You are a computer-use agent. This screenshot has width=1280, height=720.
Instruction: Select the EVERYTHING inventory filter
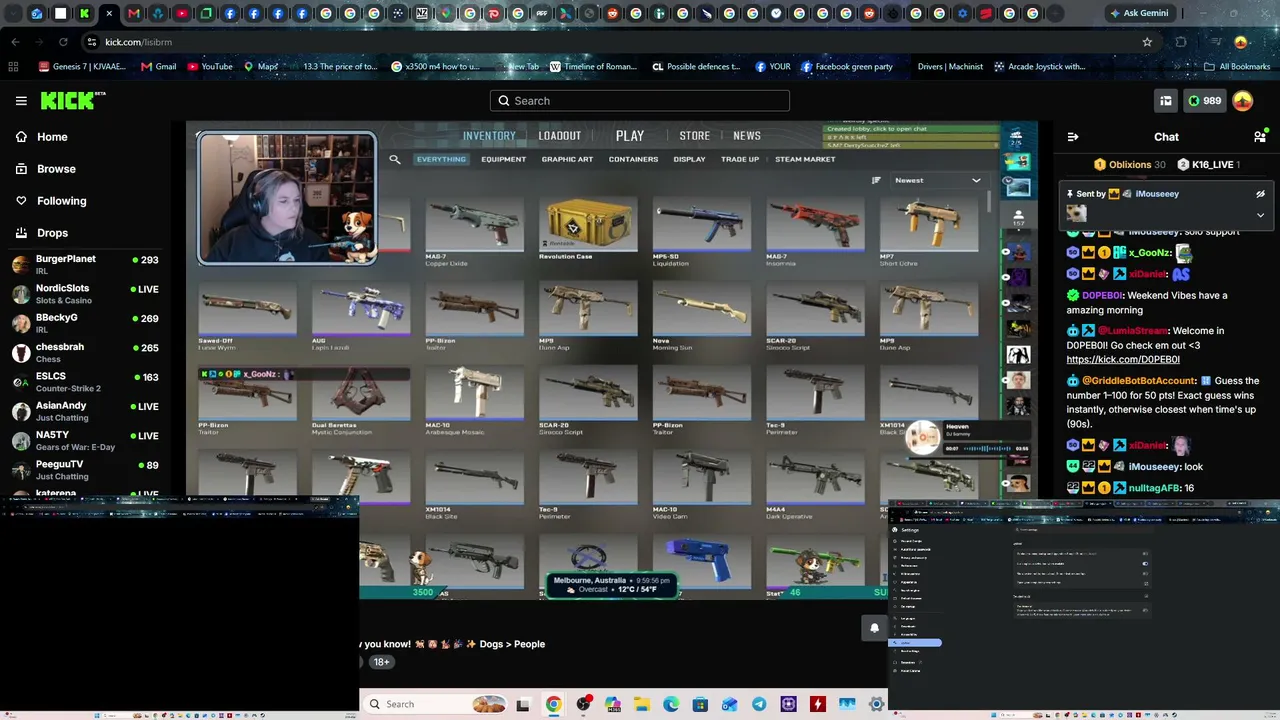(441, 159)
